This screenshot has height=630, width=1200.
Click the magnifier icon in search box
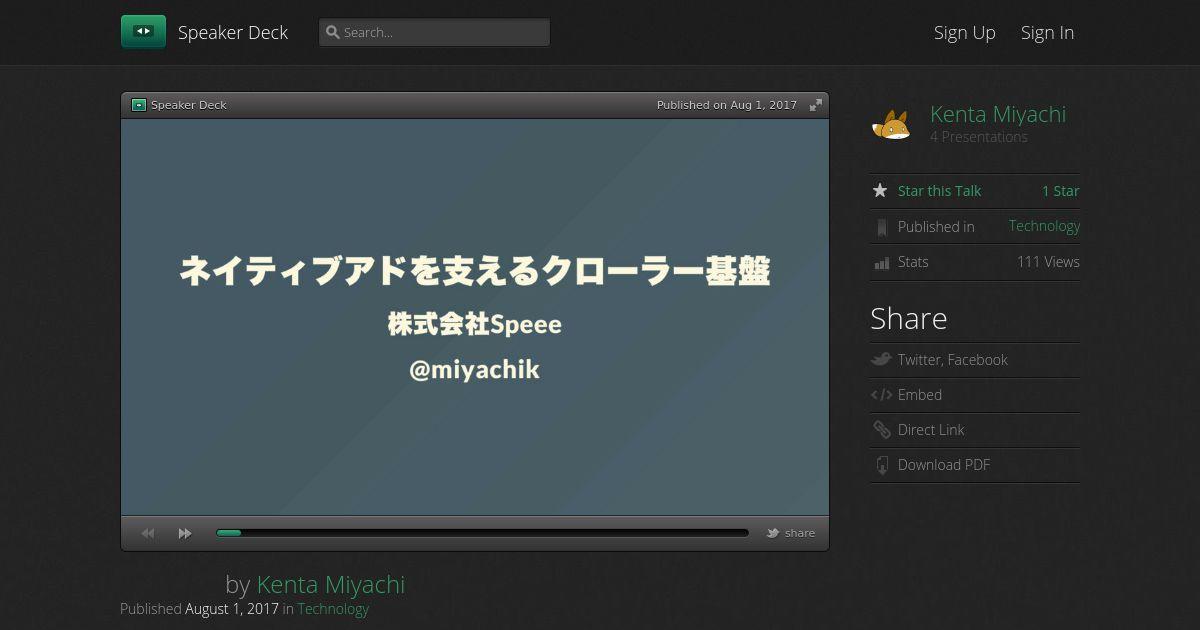[x=333, y=32]
